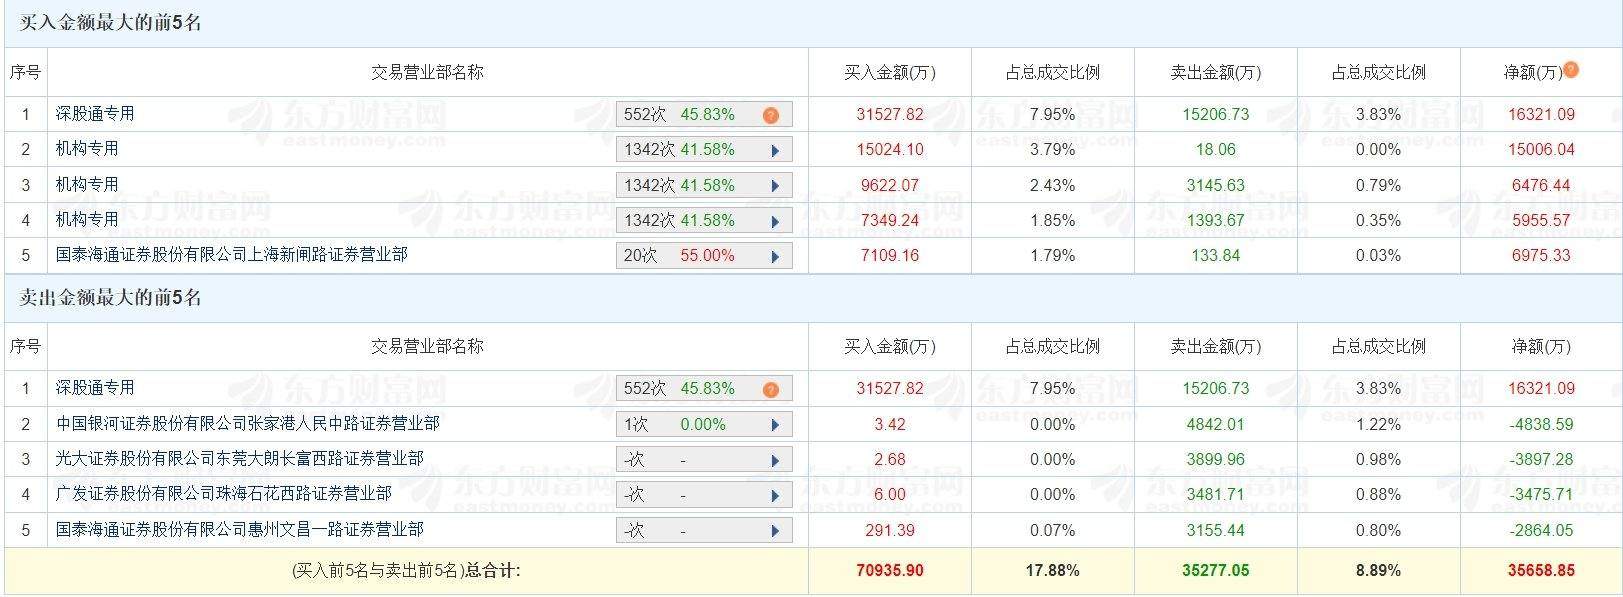The image size is (1623, 597).
Task: Expand the stats box for 机构专用 in buy row 4
Action: click(x=775, y=221)
